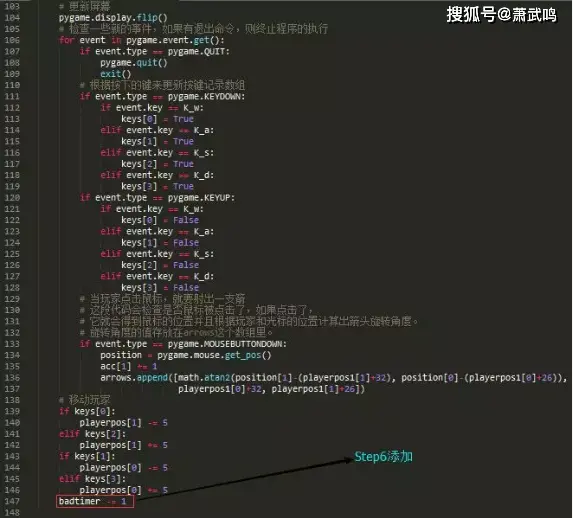Click the 'for event in pygame.event.get():' line
The width and height of the screenshot is (573, 518).
[141, 40]
